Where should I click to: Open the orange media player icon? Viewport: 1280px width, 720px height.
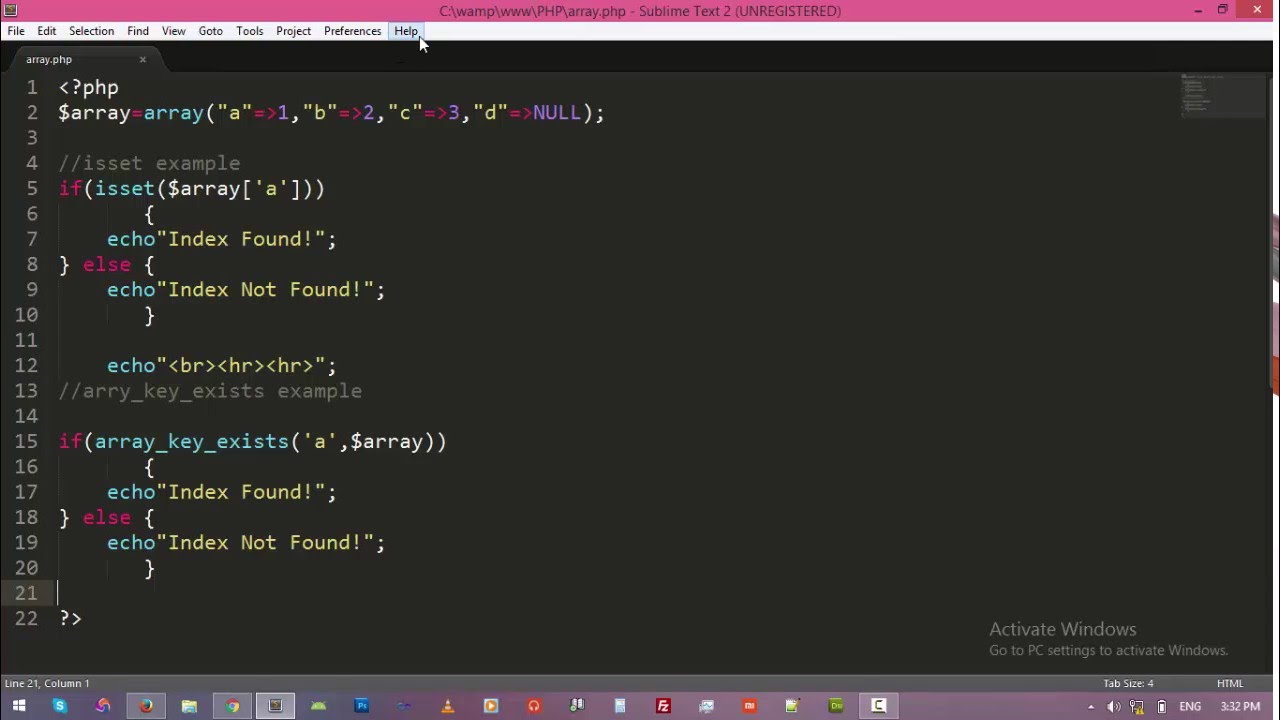click(490, 706)
